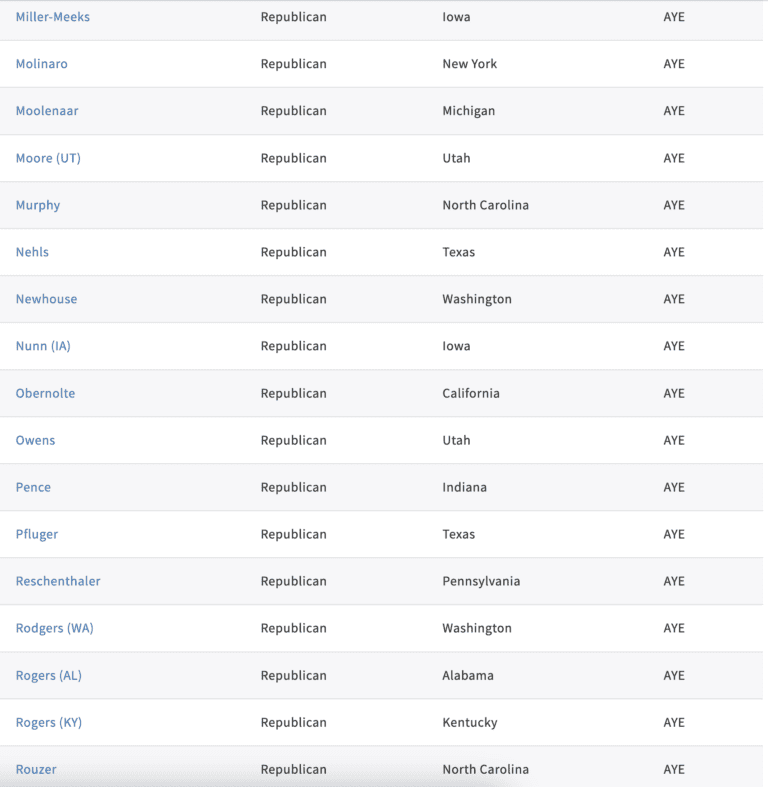Click the Newhouse name link
The image size is (768, 787).
coord(46,299)
